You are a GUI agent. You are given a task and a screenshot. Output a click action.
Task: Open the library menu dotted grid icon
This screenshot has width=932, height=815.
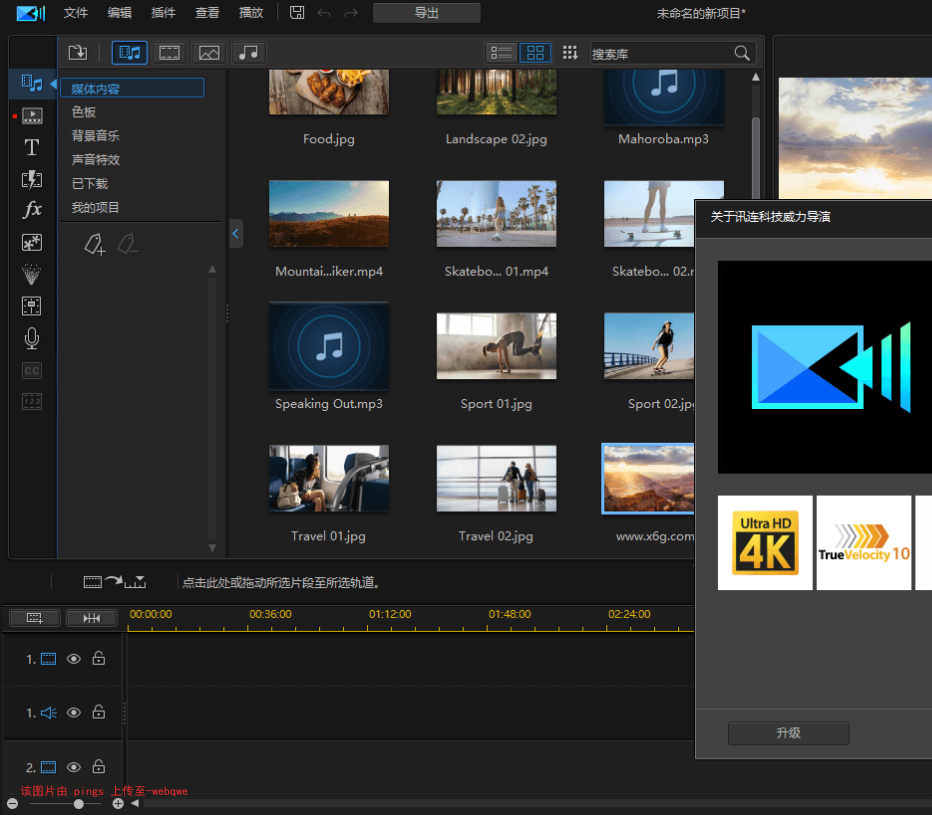pyautogui.click(x=570, y=53)
